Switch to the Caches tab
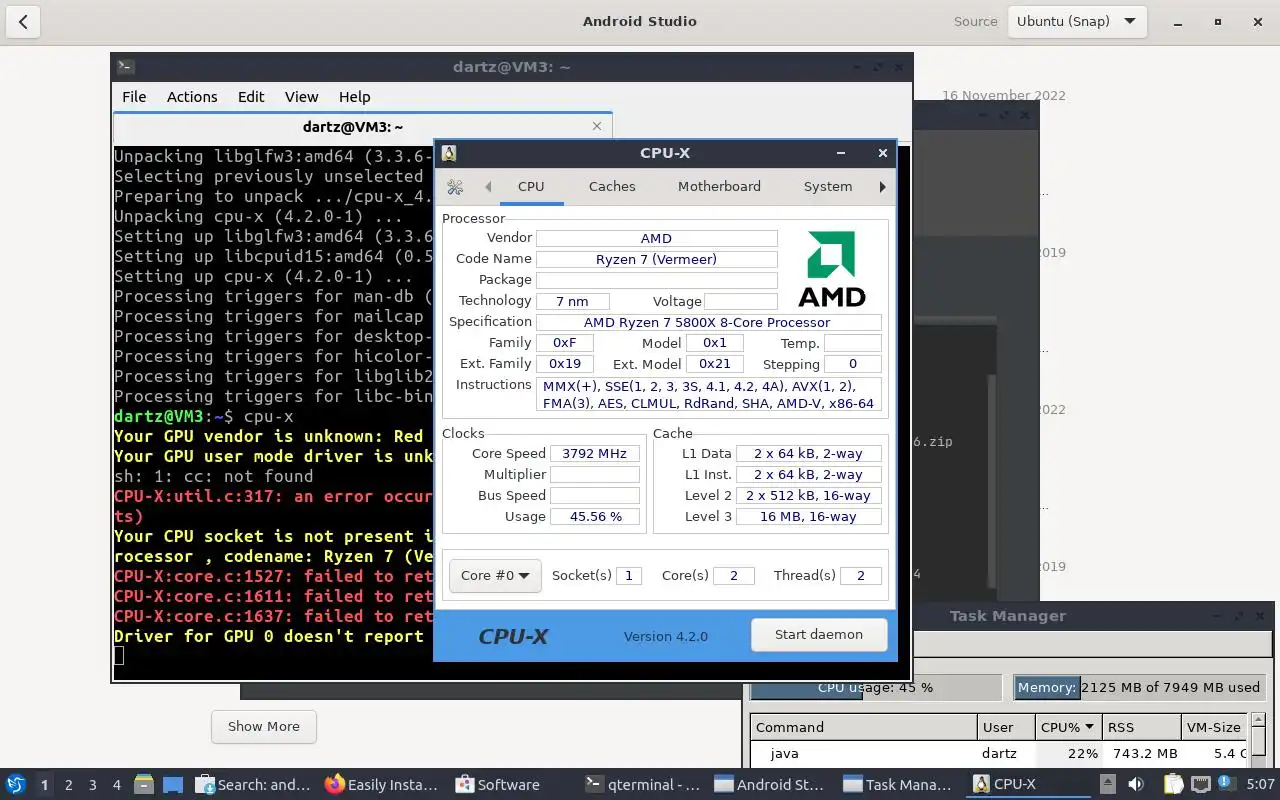The image size is (1280, 800). click(612, 187)
